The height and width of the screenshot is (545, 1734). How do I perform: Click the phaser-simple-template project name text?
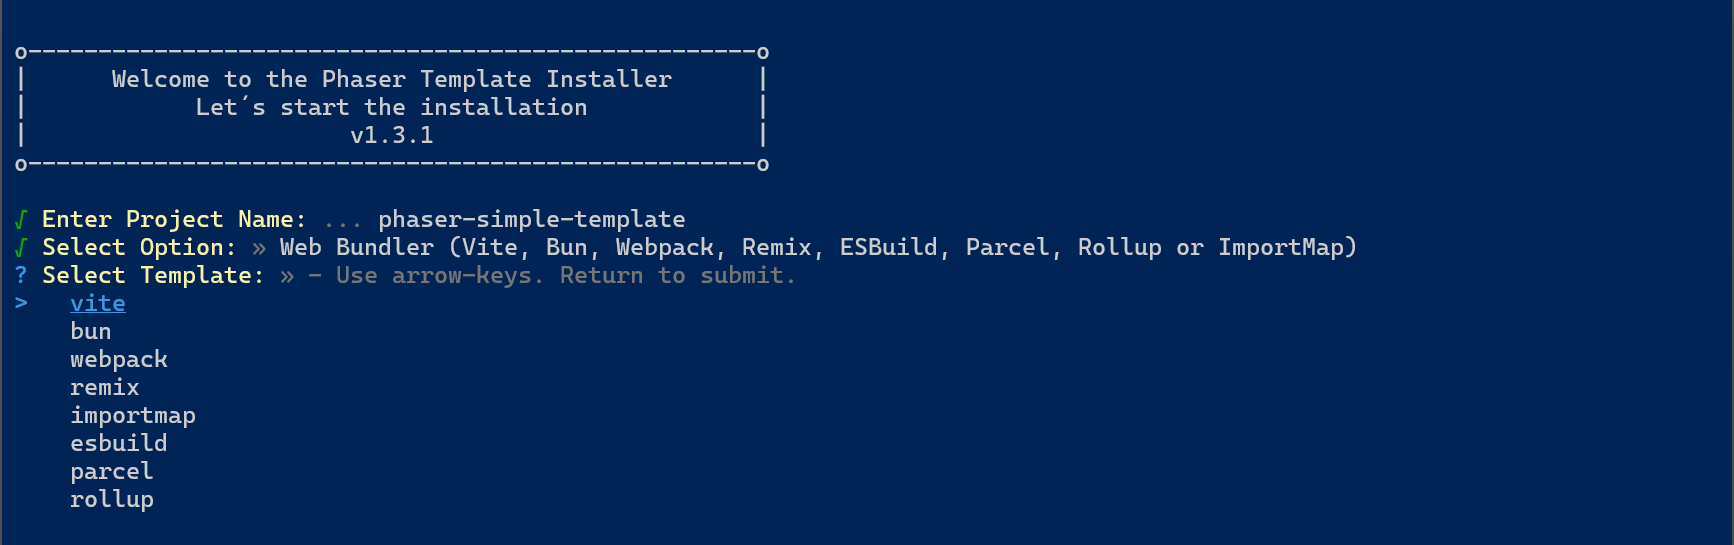(532, 219)
